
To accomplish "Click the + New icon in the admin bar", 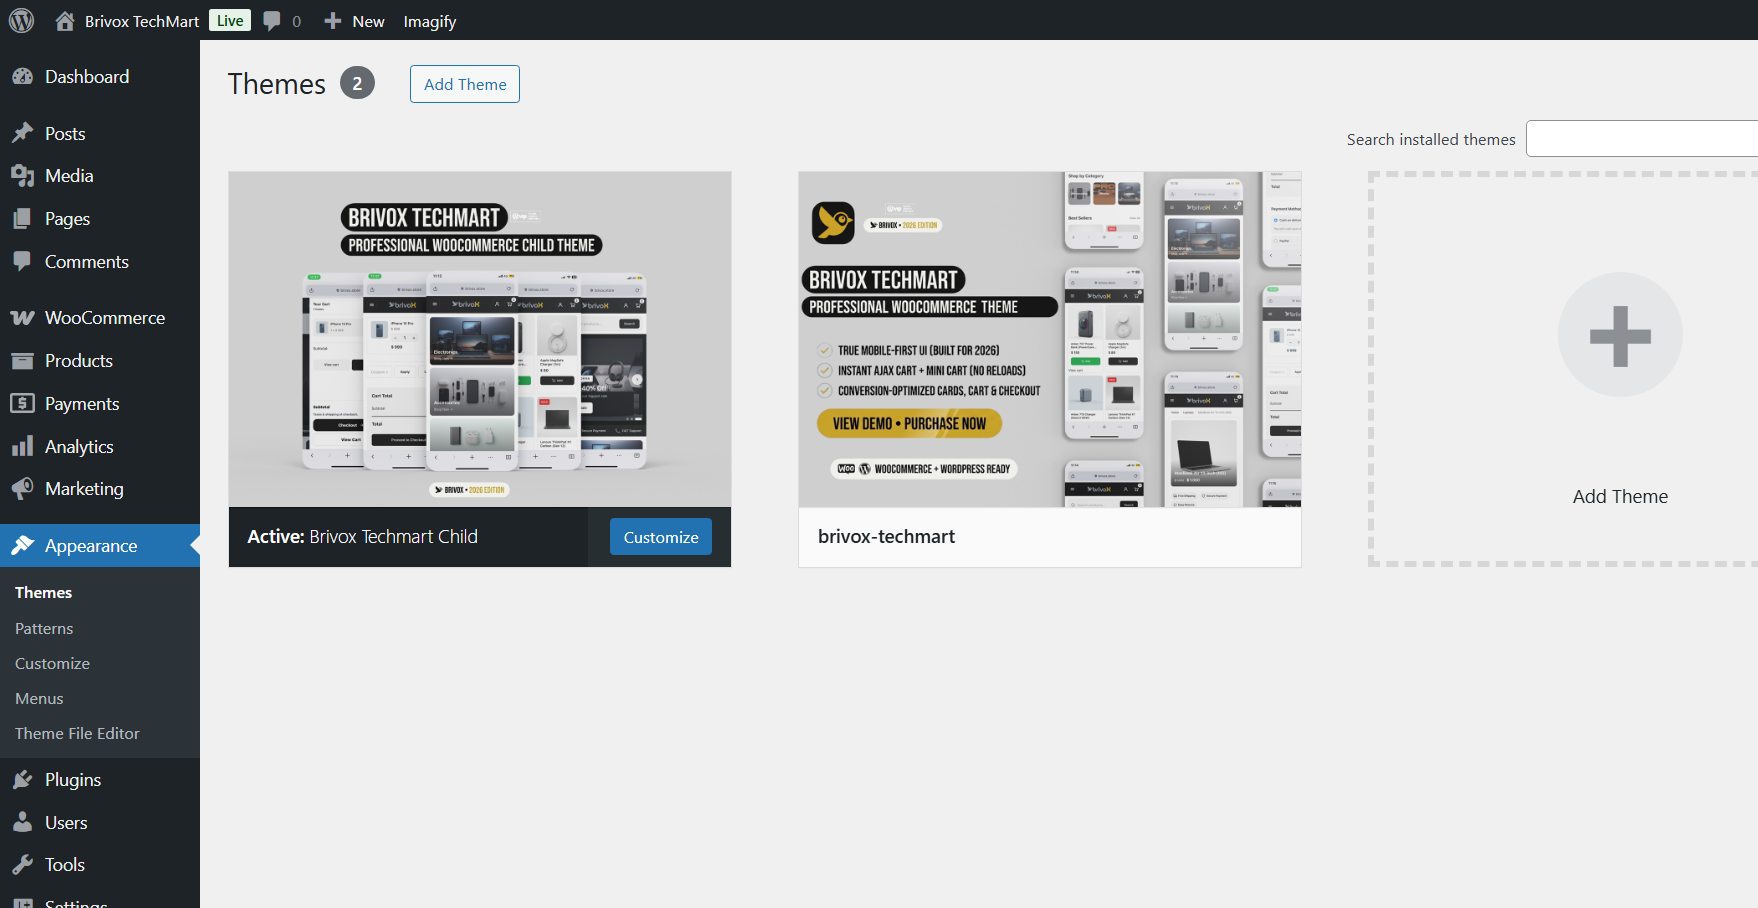I will point(332,21).
